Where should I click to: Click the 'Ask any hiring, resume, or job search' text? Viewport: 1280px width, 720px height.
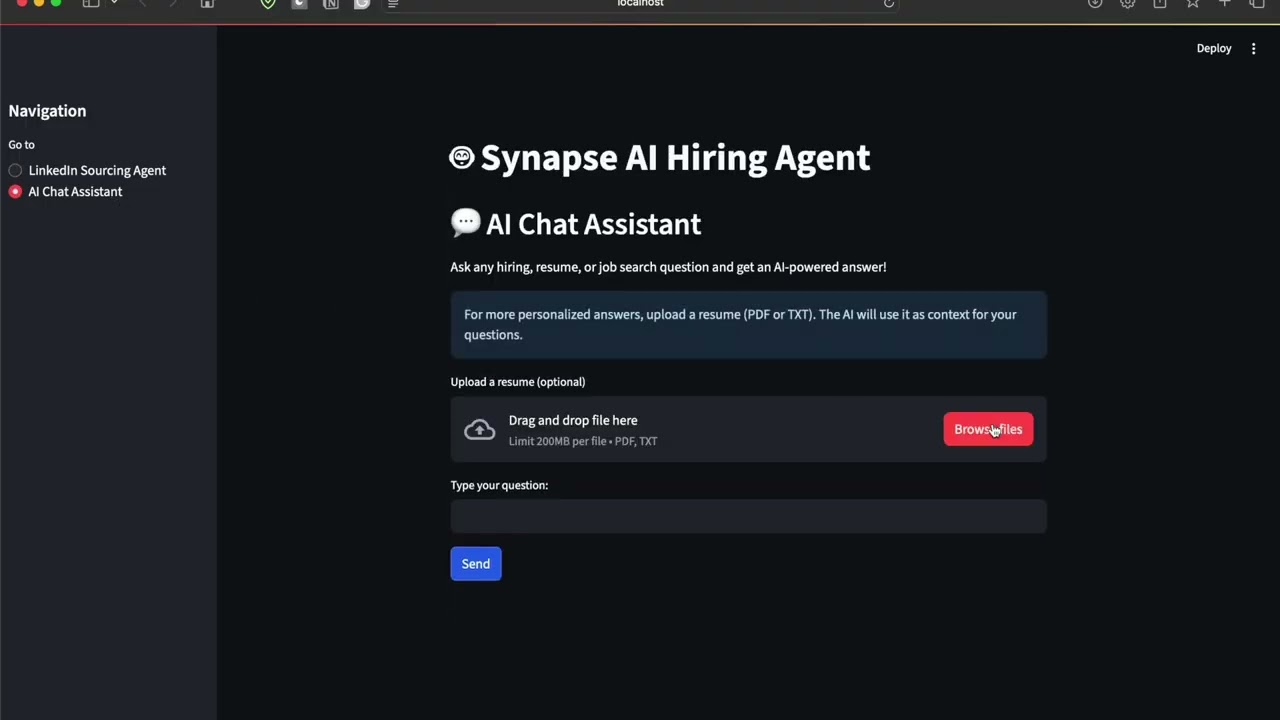pyautogui.click(x=668, y=267)
